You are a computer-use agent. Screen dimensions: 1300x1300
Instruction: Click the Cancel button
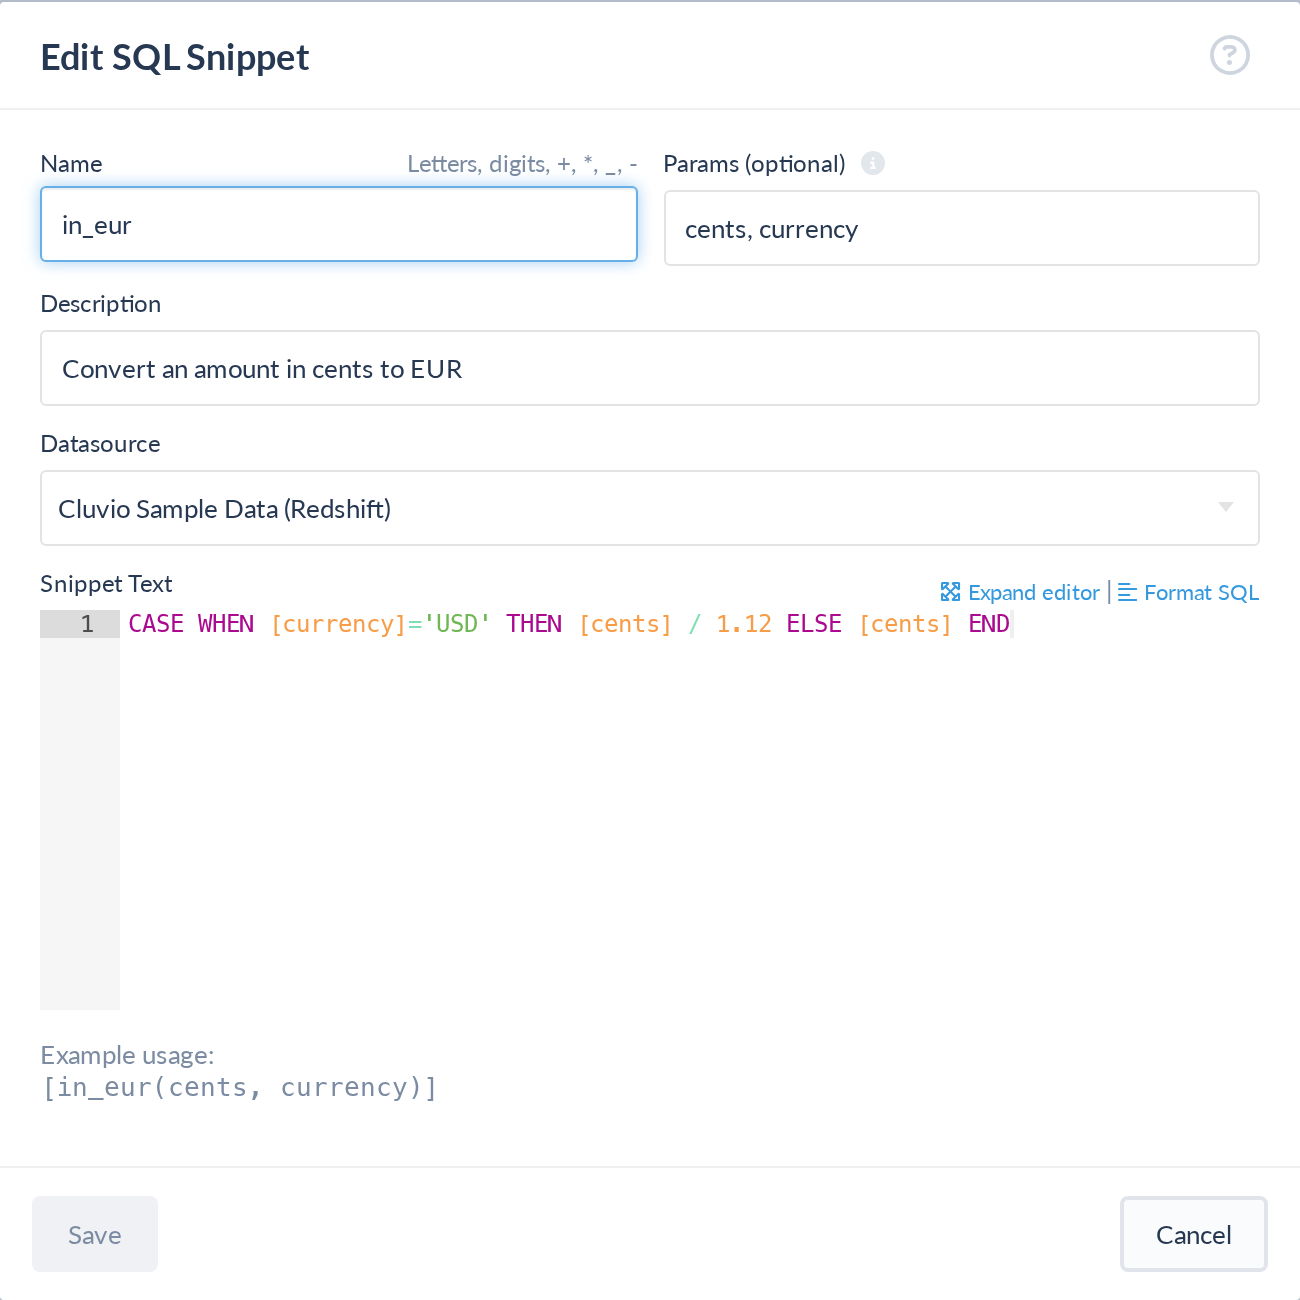(1193, 1234)
